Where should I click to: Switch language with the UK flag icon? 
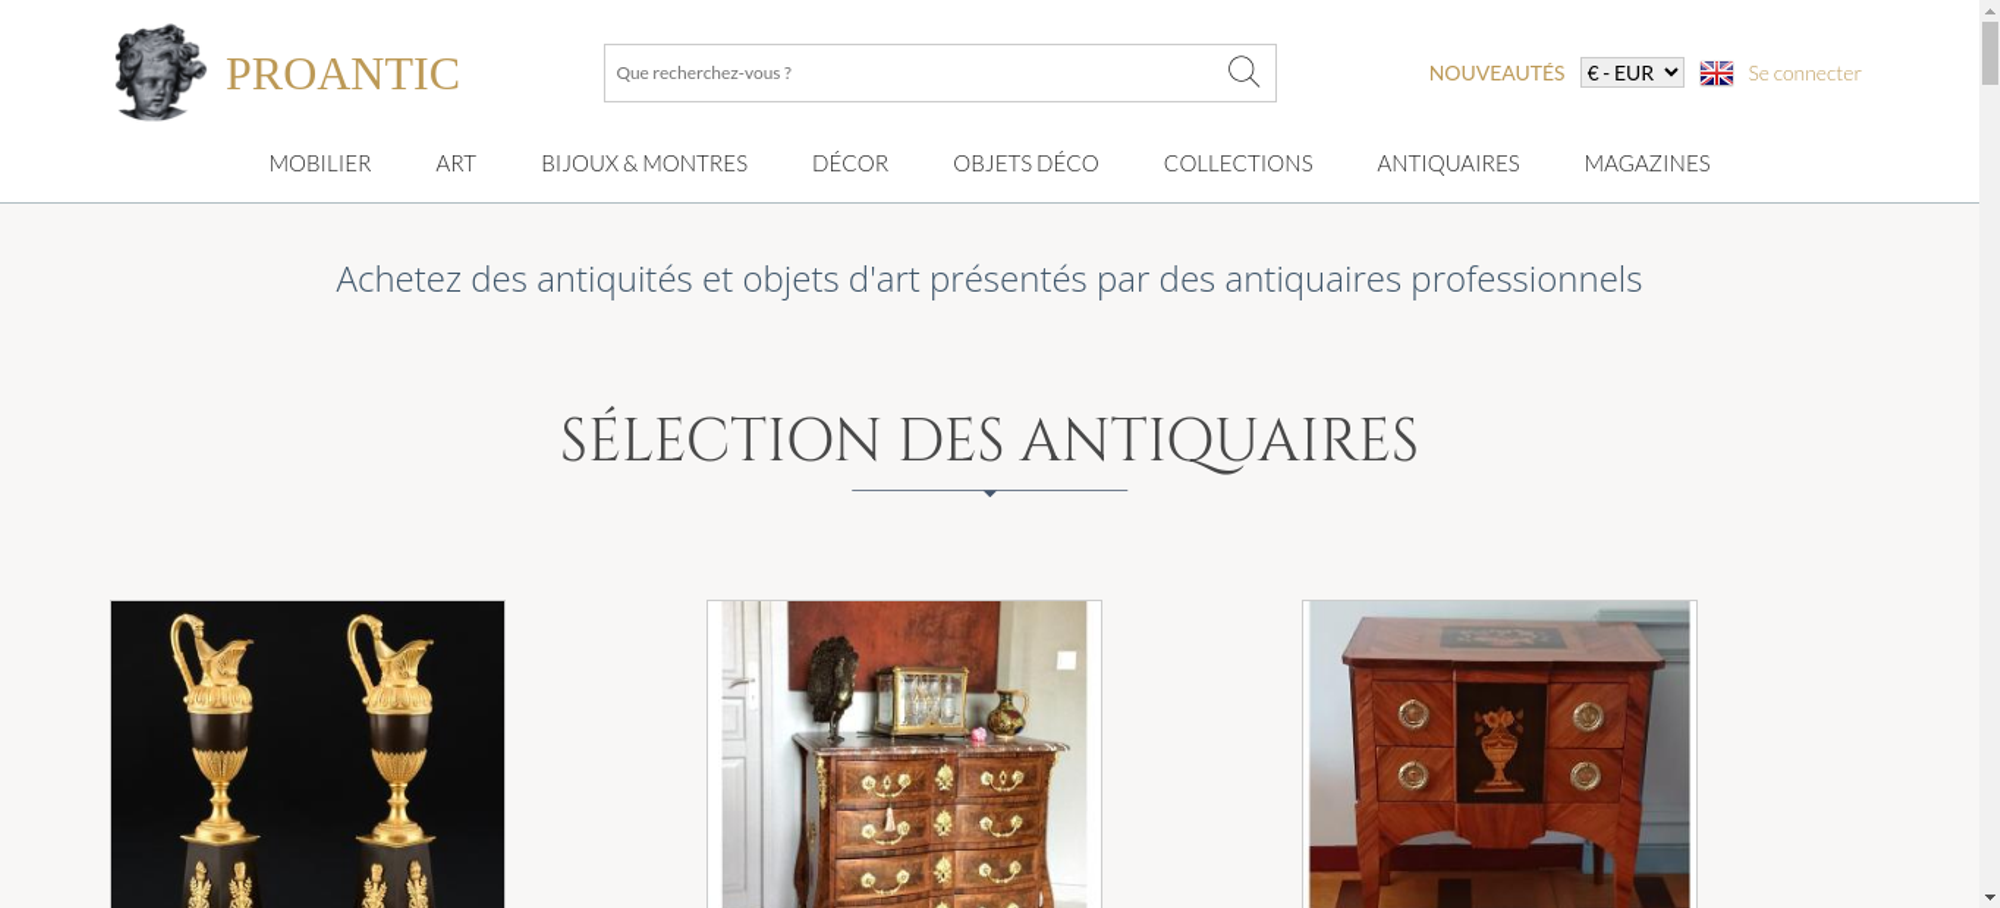[1716, 73]
